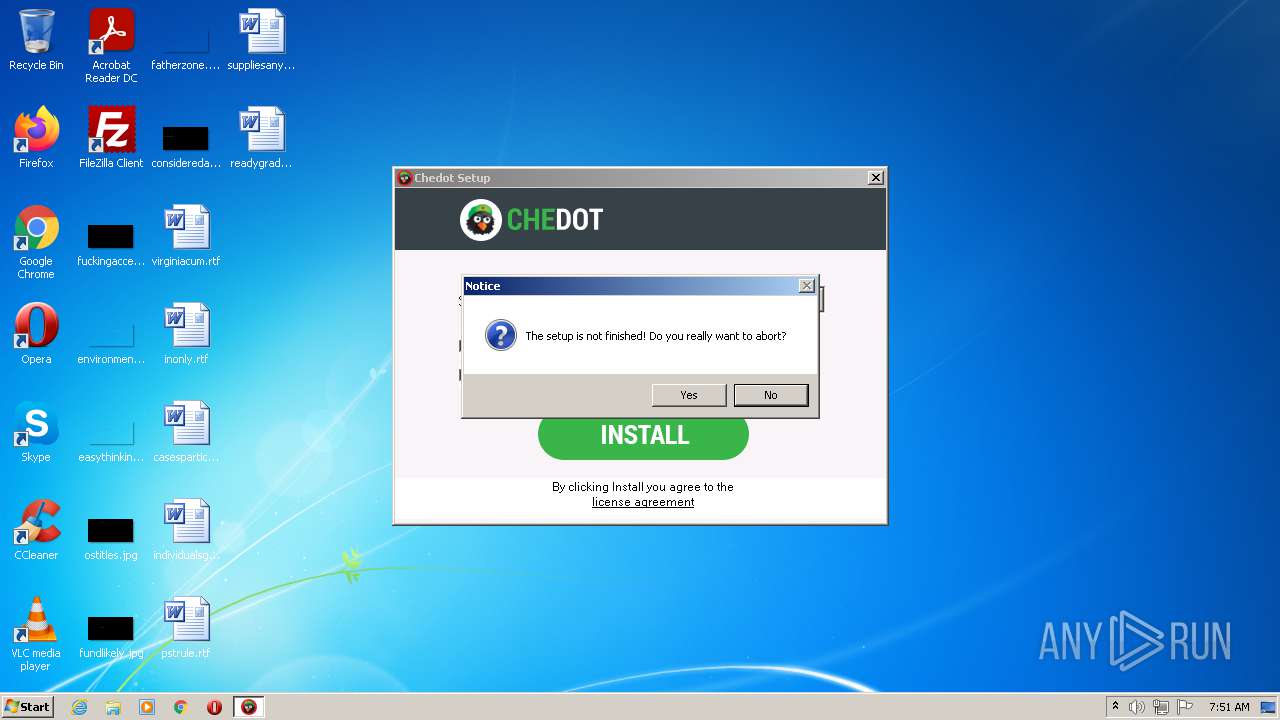Open Internet Explorer from taskbar

coord(80,707)
